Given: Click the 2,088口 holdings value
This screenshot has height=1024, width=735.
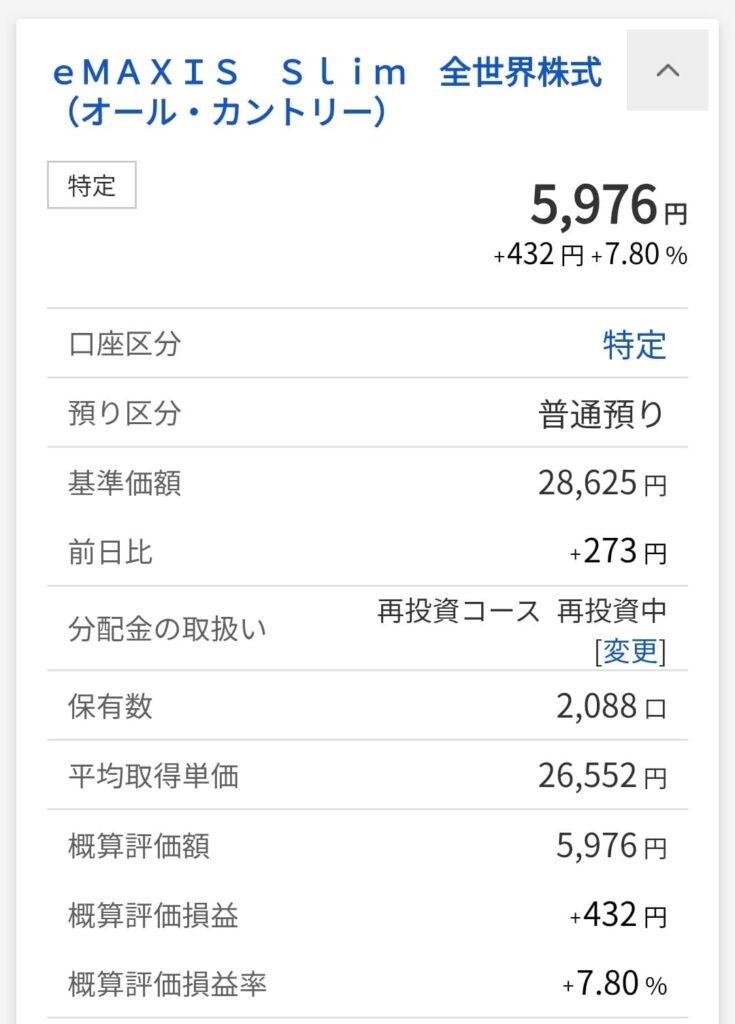Looking at the screenshot, I should pos(611,707).
